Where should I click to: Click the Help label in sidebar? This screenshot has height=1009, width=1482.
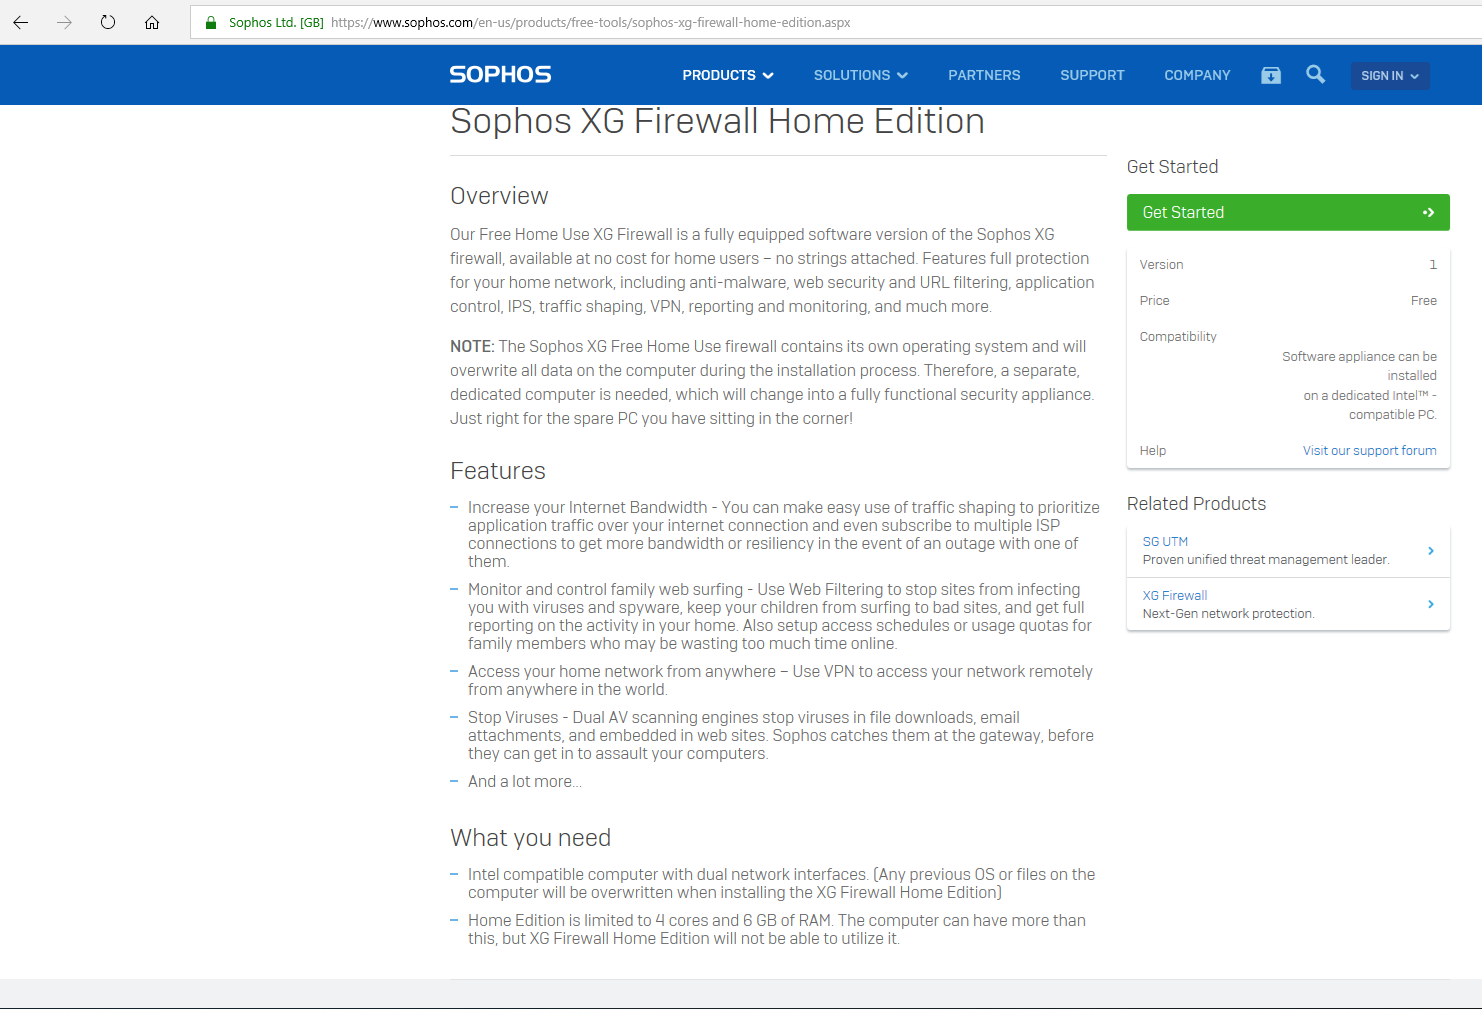(1153, 451)
